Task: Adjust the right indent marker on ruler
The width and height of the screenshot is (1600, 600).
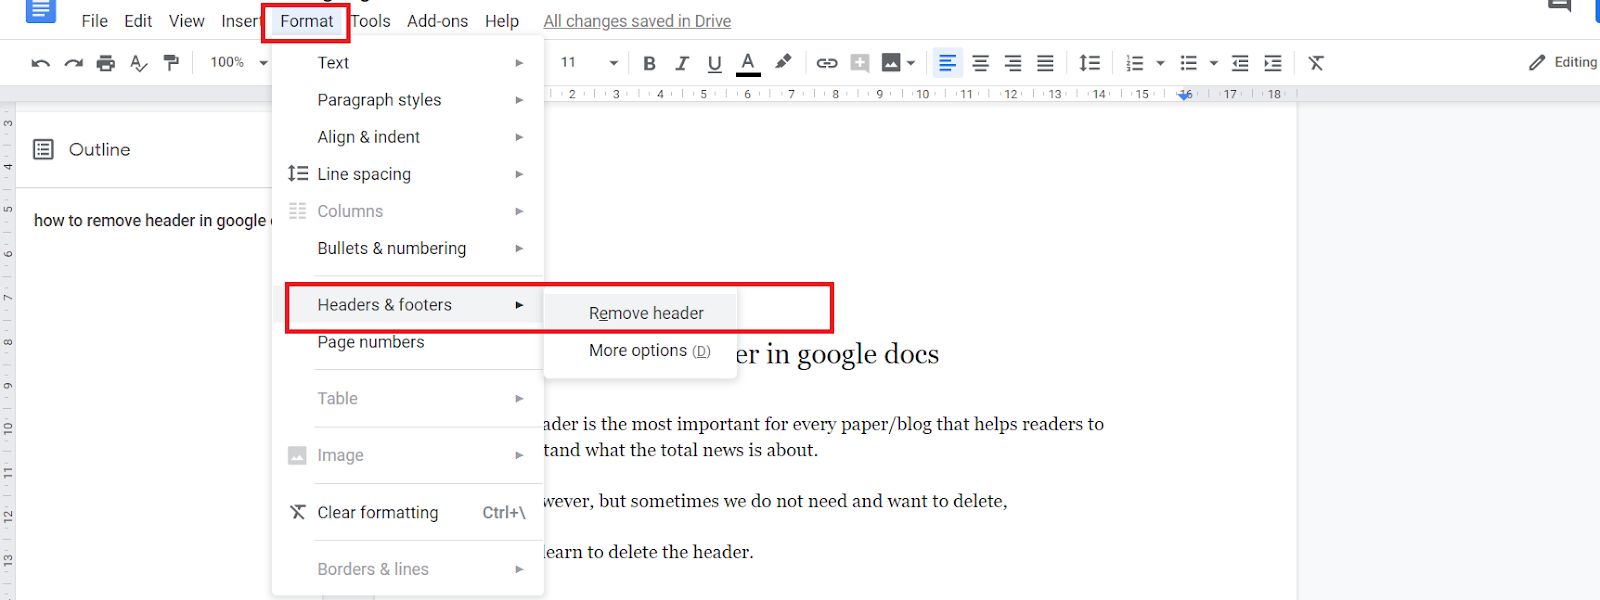Action: pos(1185,95)
